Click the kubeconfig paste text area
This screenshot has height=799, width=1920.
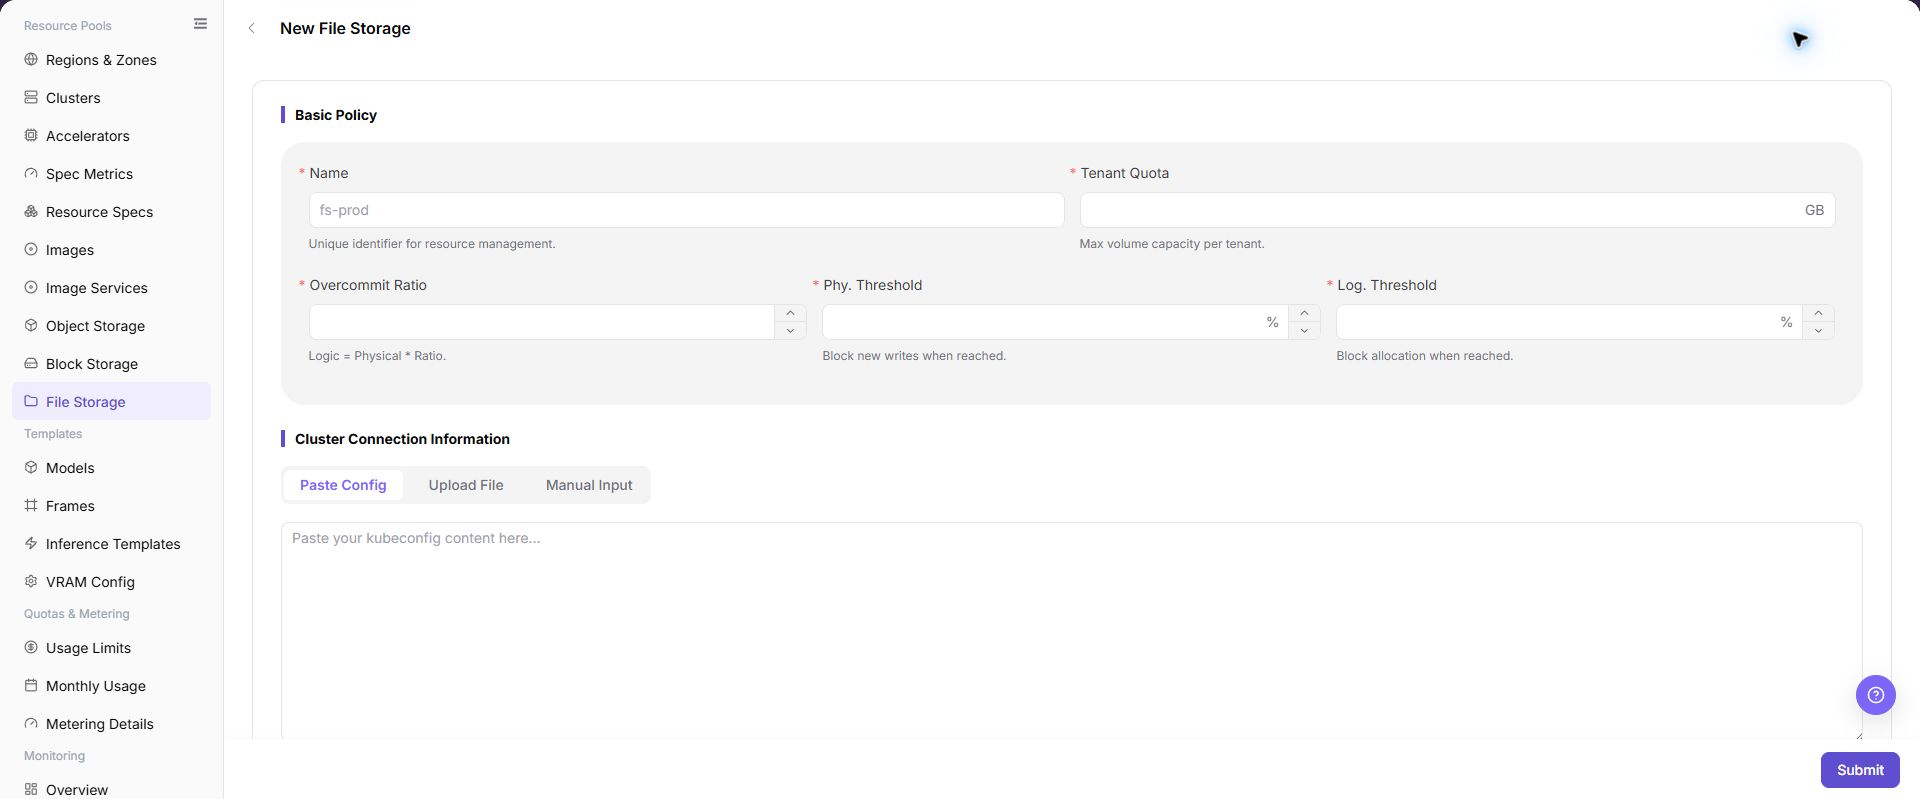point(1071,631)
